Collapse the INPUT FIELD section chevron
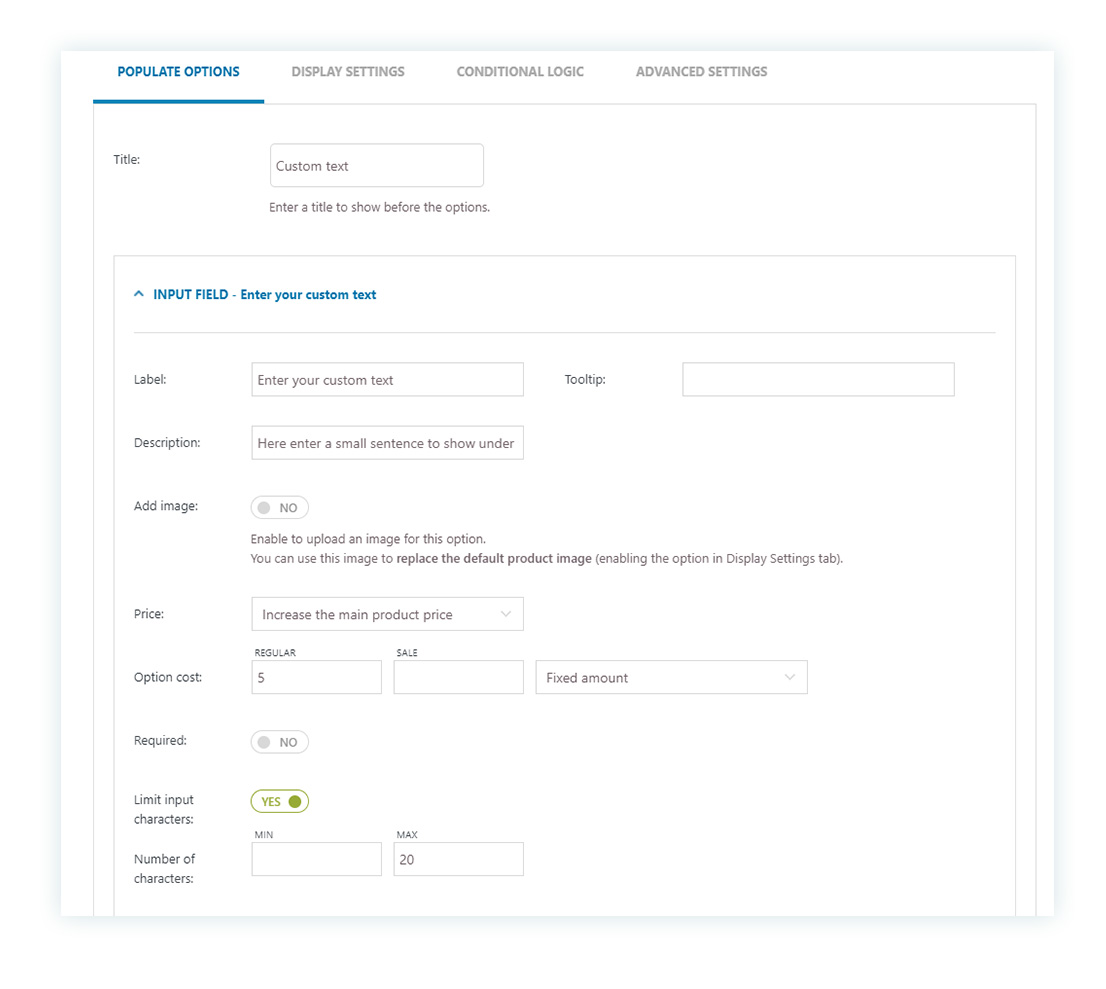The height and width of the screenshot is (989, 1106). 138,293
